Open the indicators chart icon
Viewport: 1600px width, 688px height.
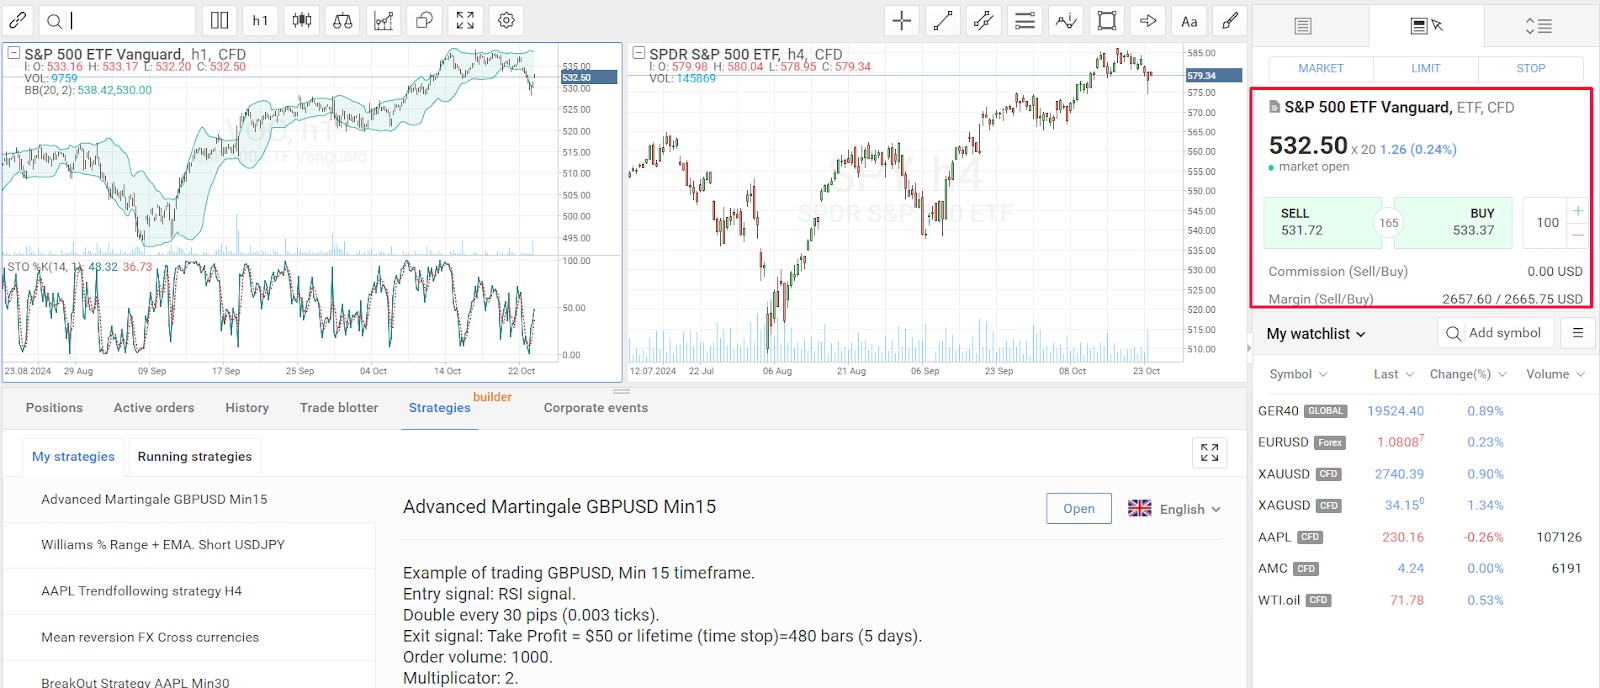click(384, 20)
